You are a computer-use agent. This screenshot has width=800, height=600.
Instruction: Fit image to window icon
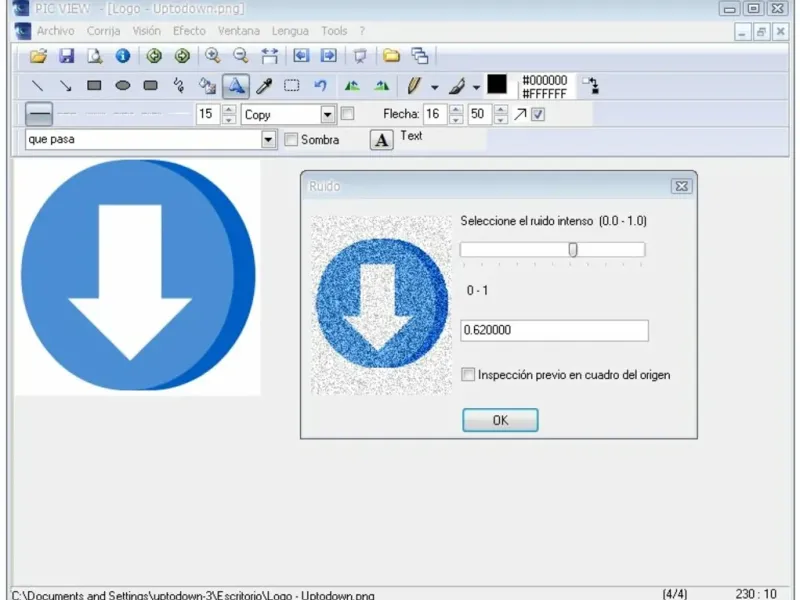[x=269, y=56]
